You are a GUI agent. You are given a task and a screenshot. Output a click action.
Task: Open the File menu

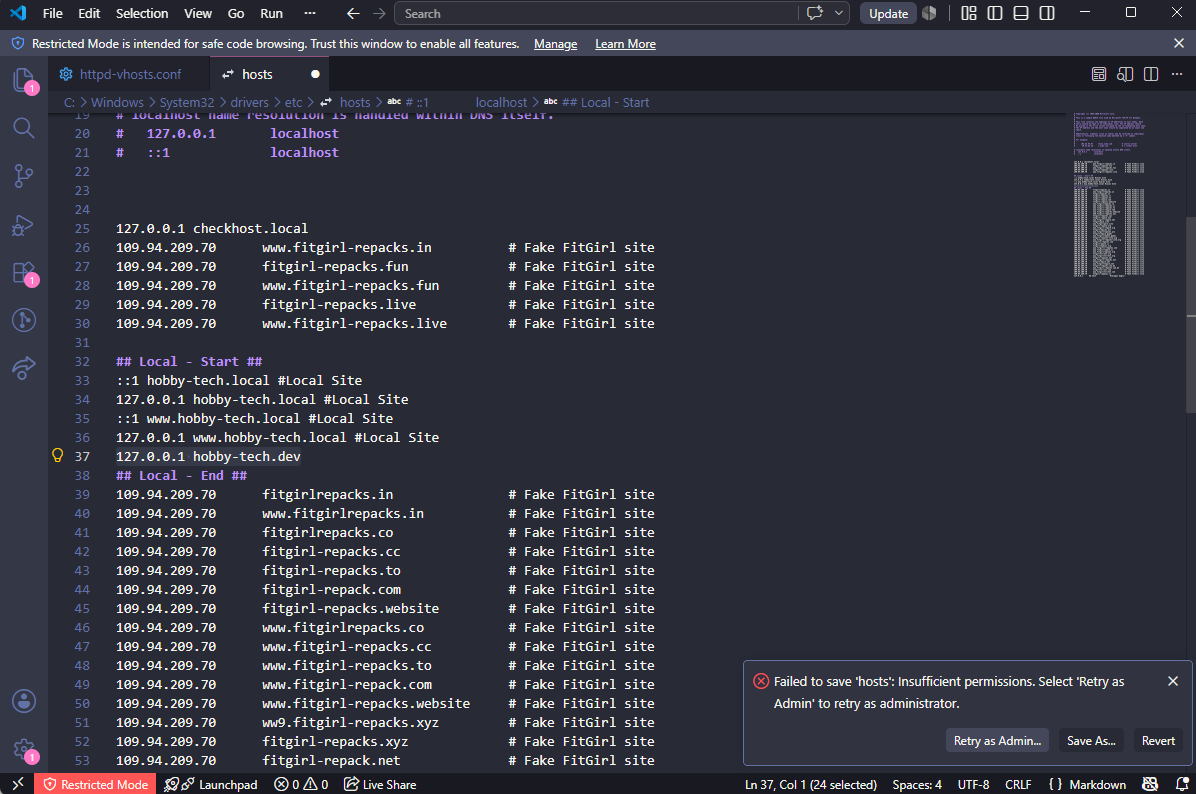[53, 13]
